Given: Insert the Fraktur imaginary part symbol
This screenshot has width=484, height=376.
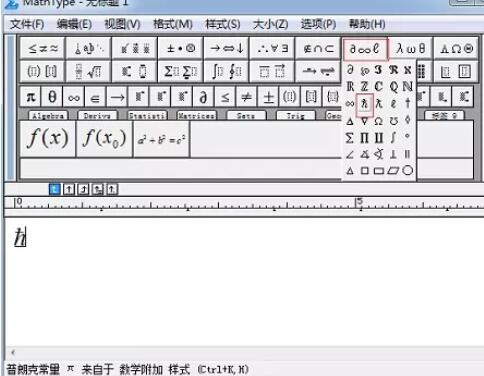Looking at the screenshot, I should pyautogui.click(x=378, y=70).
